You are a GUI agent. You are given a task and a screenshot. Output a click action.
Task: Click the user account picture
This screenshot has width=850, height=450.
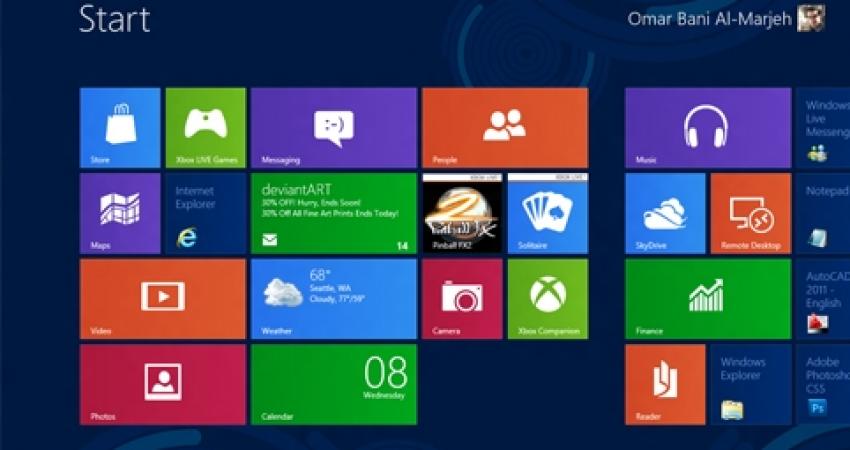811,18
